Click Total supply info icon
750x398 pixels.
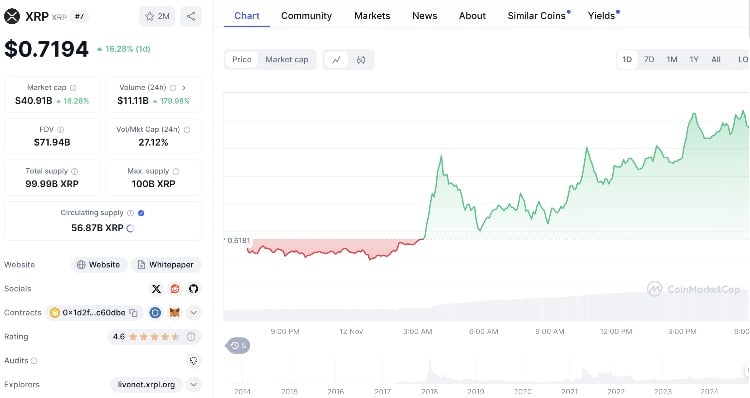pyautogui.click(x=74, y=171)
